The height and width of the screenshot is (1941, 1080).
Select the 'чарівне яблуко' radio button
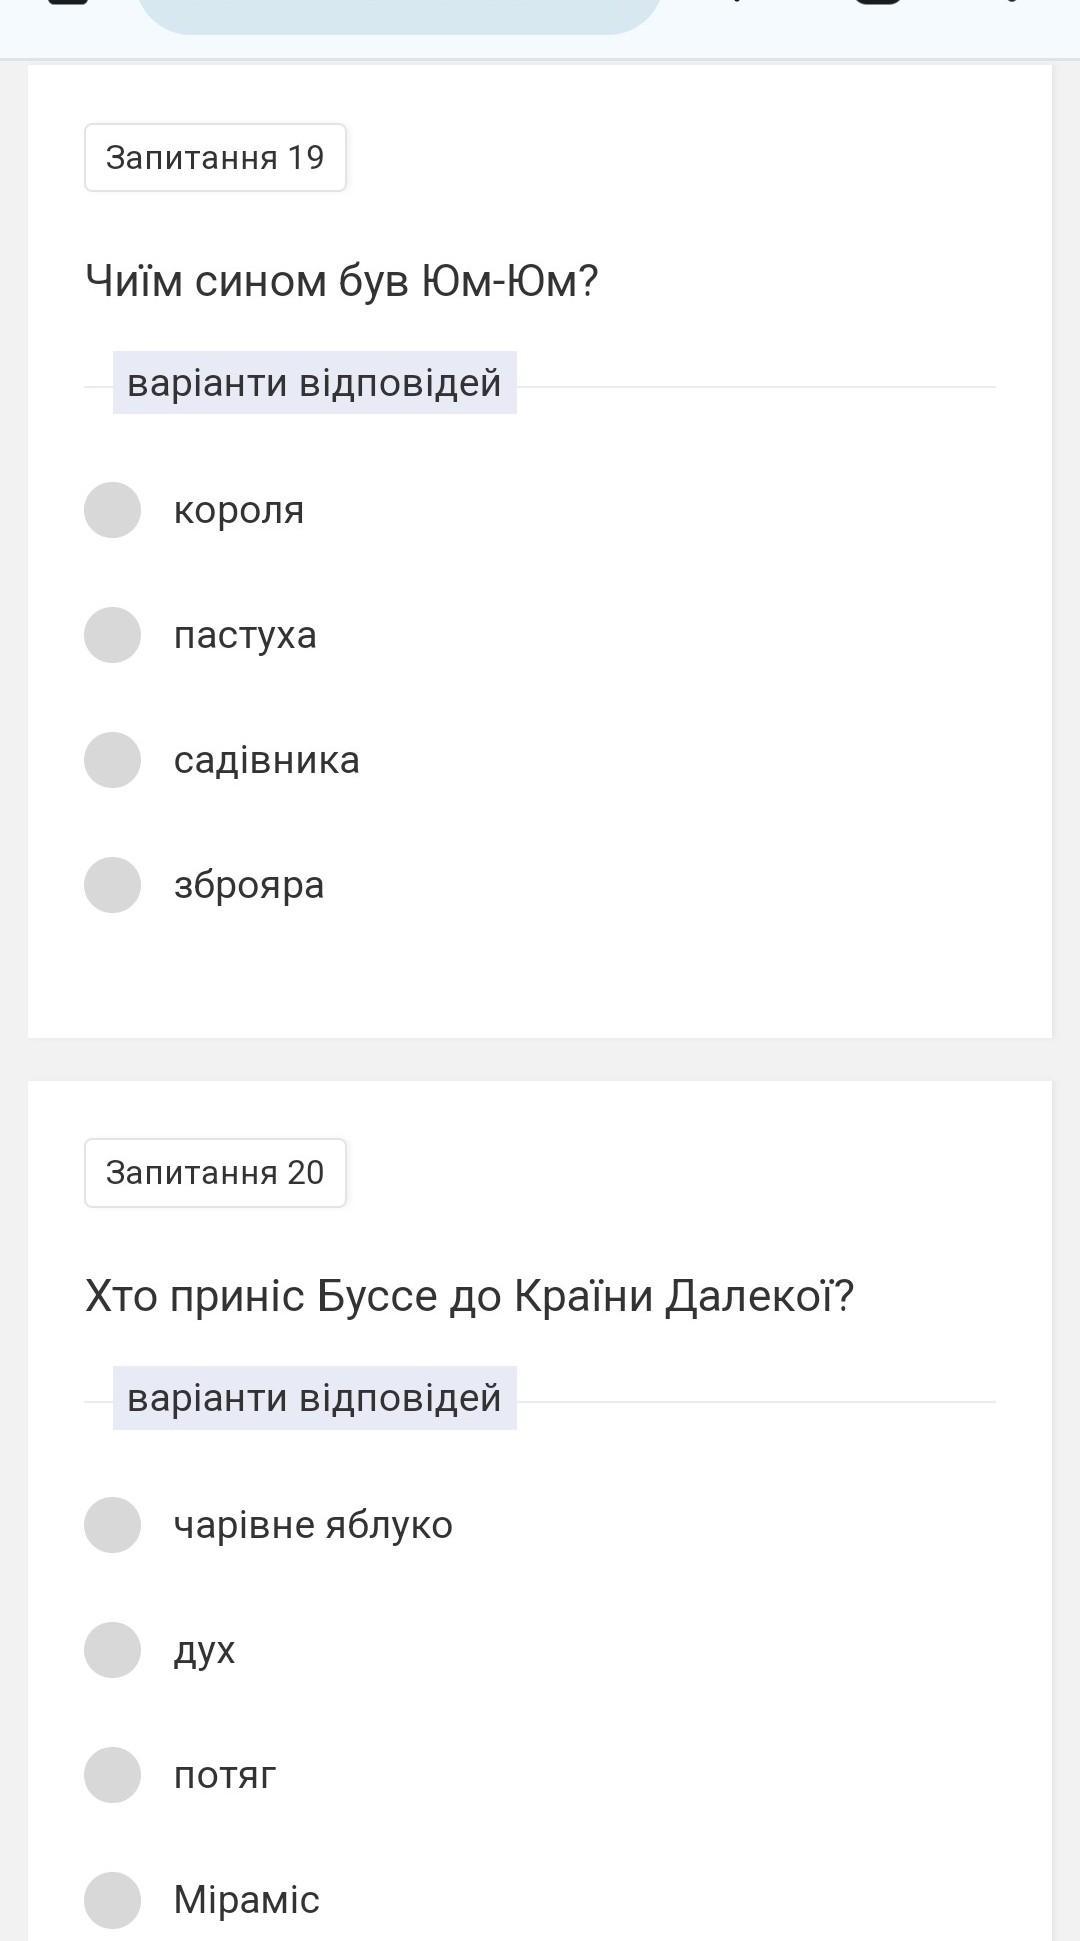[112, 1525]
